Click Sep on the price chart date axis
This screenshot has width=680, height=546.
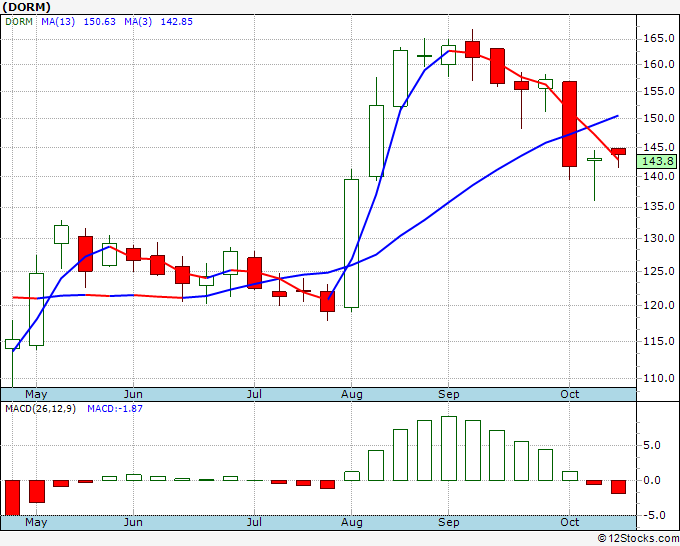coord(448,394)
